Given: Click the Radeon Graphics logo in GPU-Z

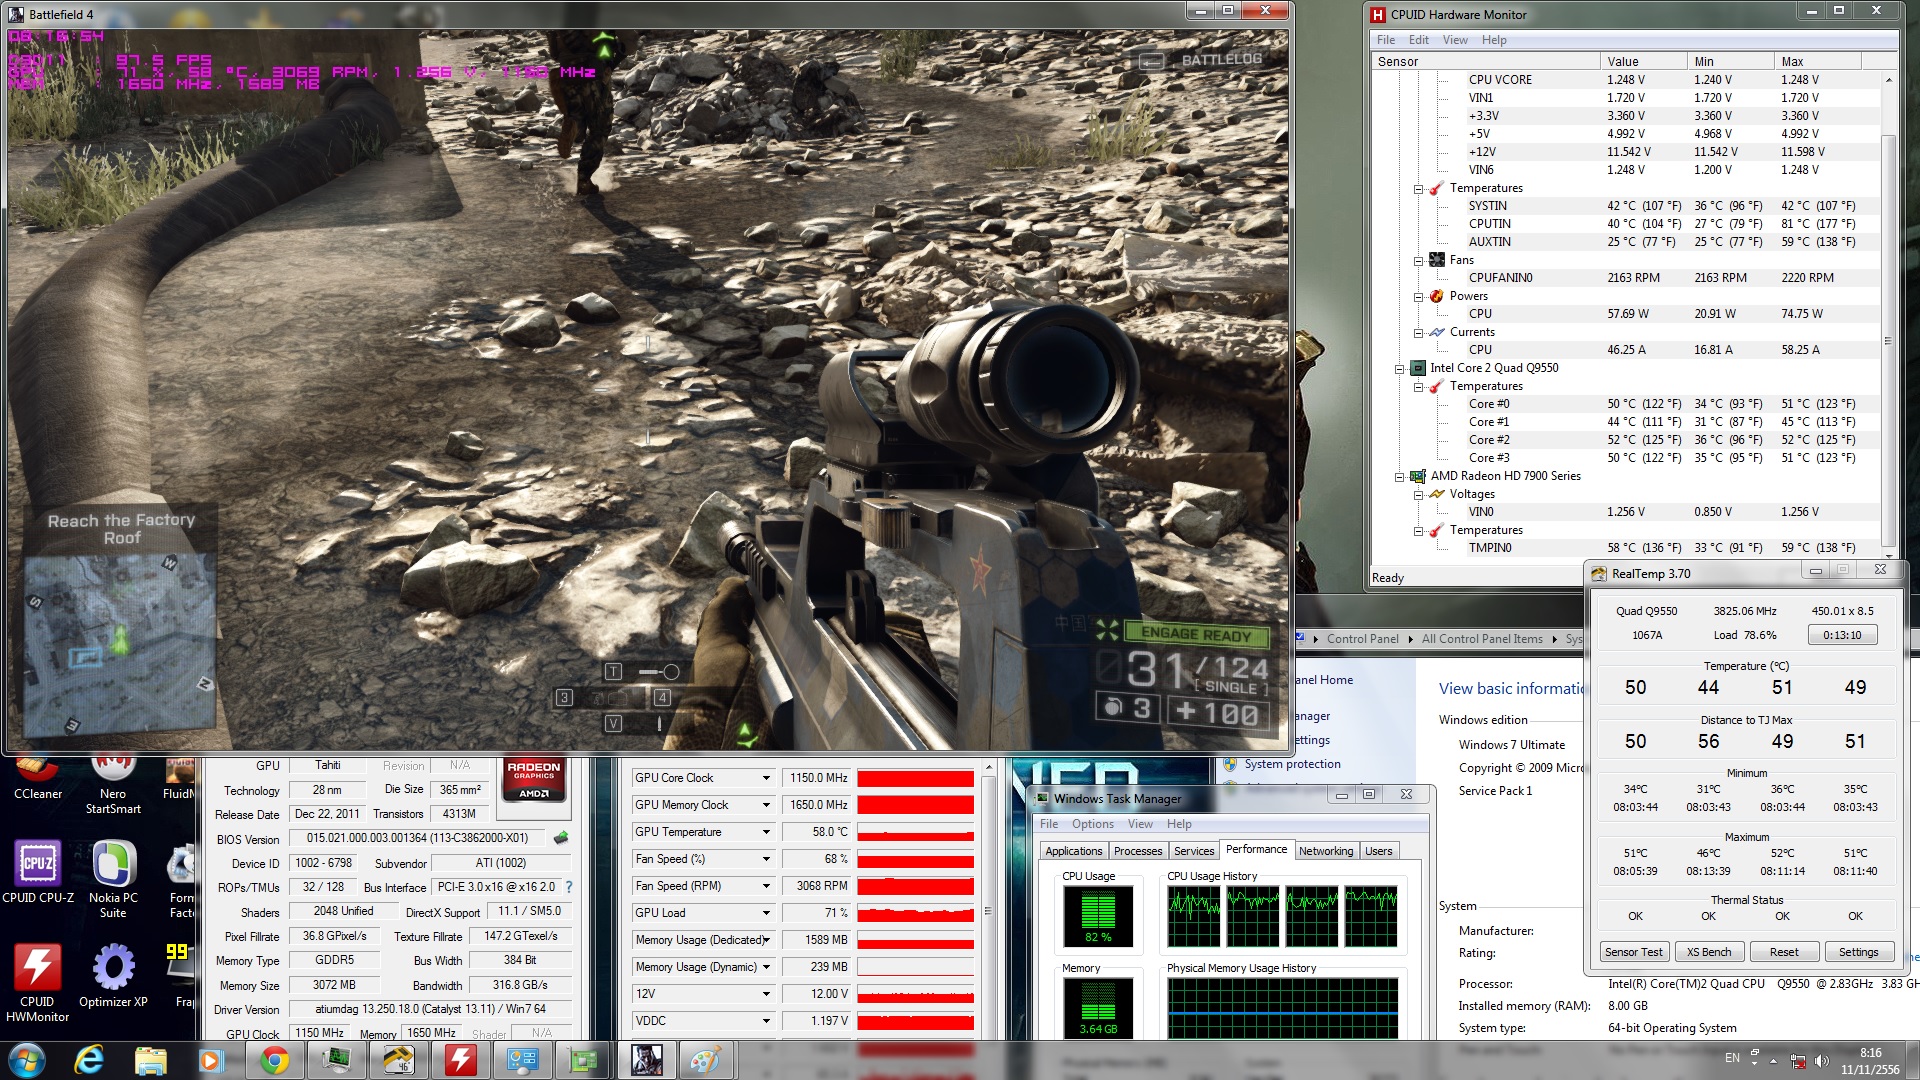Looking at the screenshot, I should point(533,780).
